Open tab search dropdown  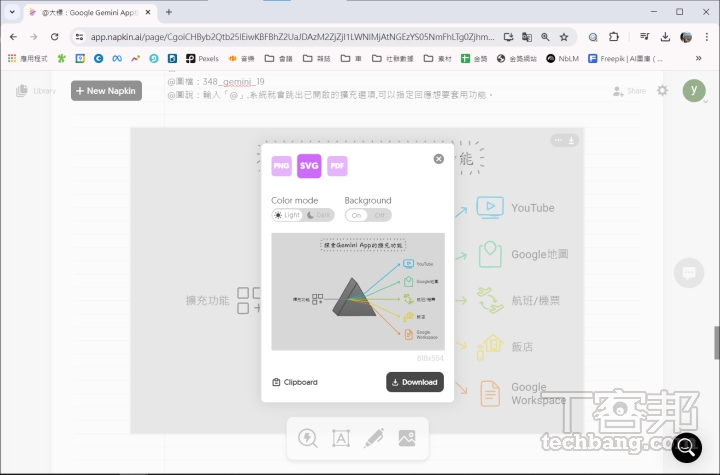click(x=12, y=12)
